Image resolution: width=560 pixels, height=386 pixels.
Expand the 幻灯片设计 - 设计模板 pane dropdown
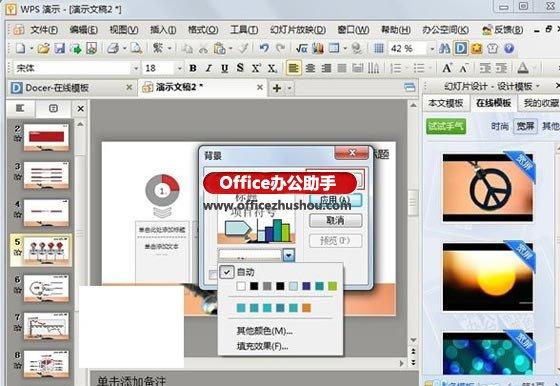pyautogui.click(x=537, y=86)
